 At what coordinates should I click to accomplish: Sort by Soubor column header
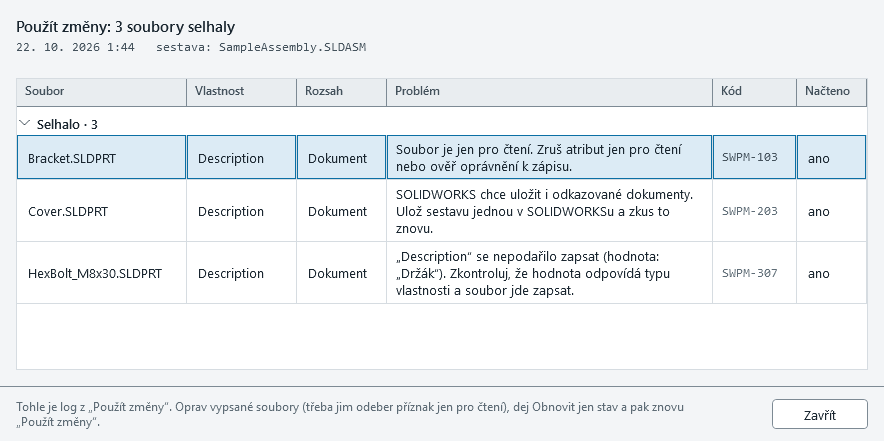coord(101,91)
